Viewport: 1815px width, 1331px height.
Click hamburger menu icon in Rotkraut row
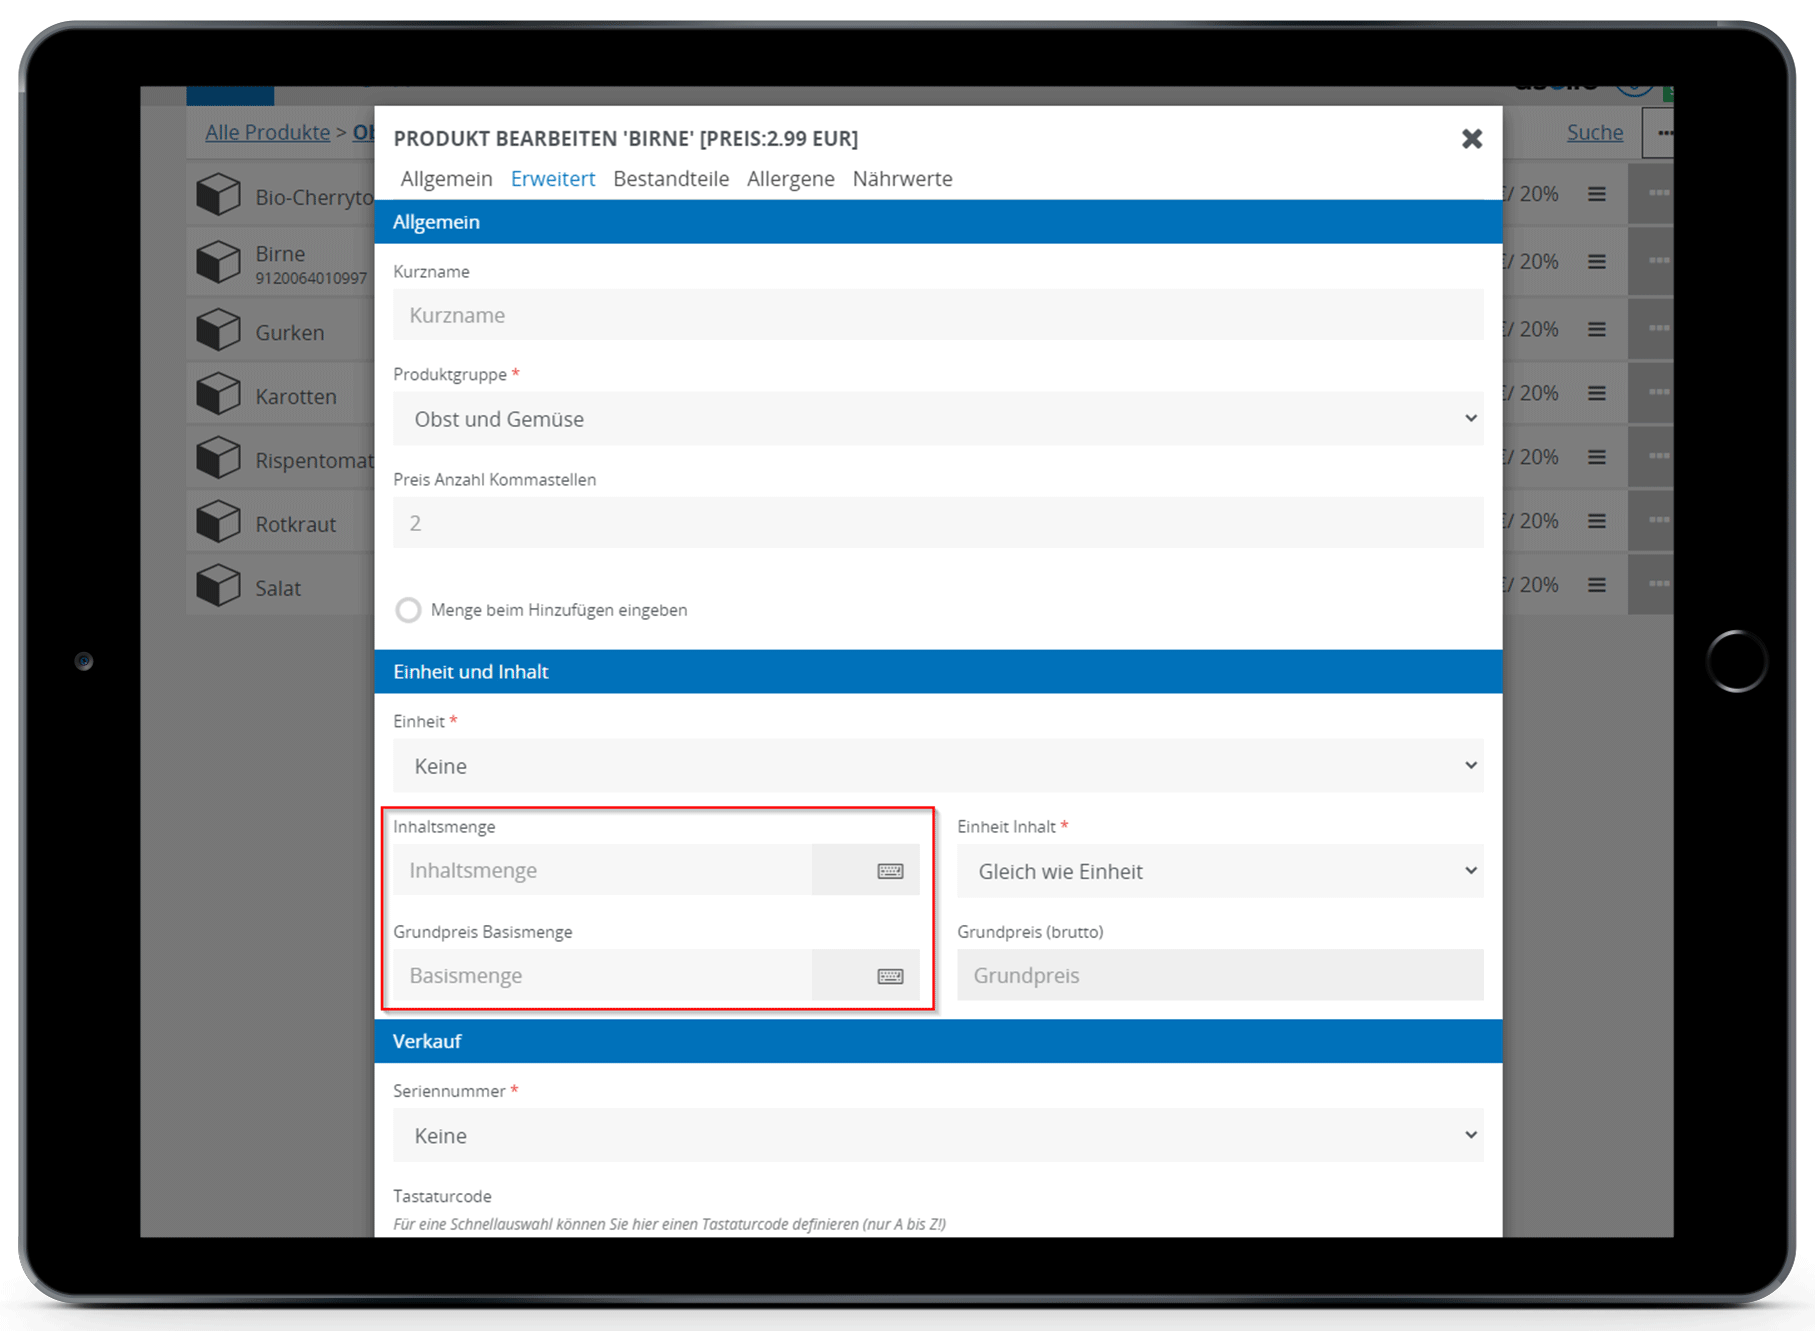coord(1596,522)
